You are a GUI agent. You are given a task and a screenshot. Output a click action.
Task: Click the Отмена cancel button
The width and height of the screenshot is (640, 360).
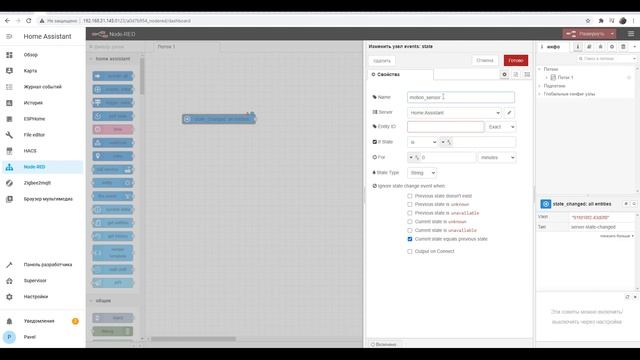[x=485, y=60]
